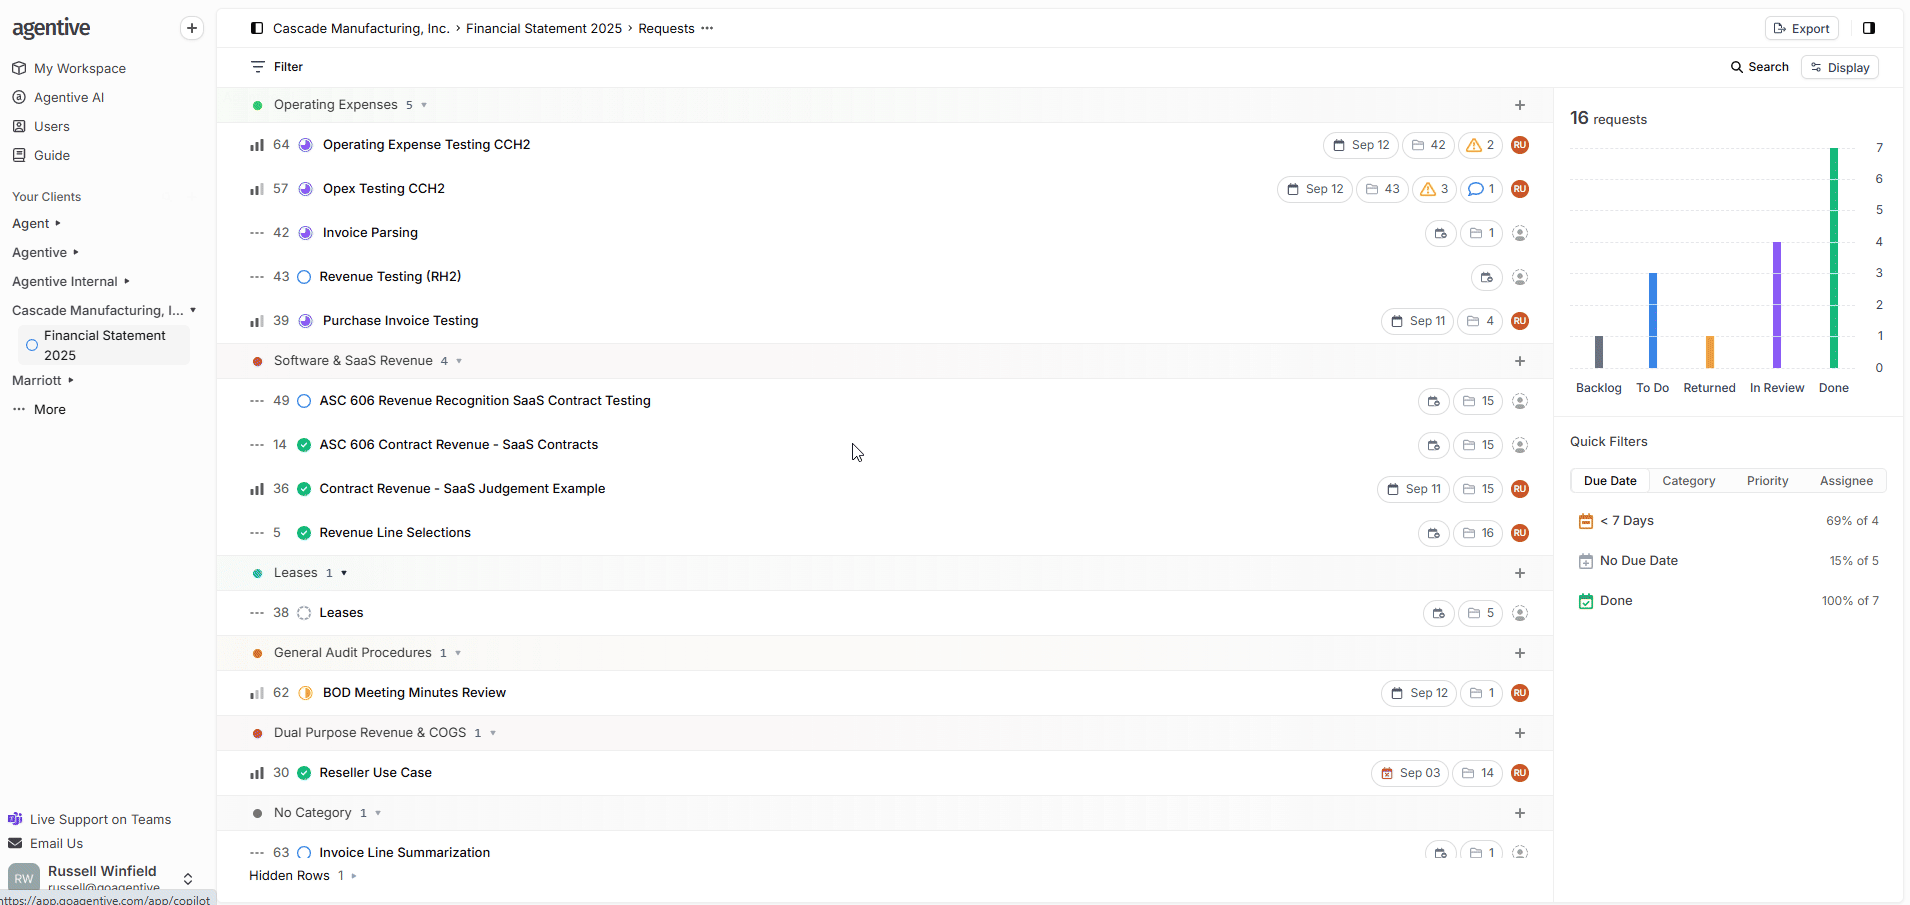Open Live Support on Teams link
The image size is (1910, 905).
coord(100,819)
